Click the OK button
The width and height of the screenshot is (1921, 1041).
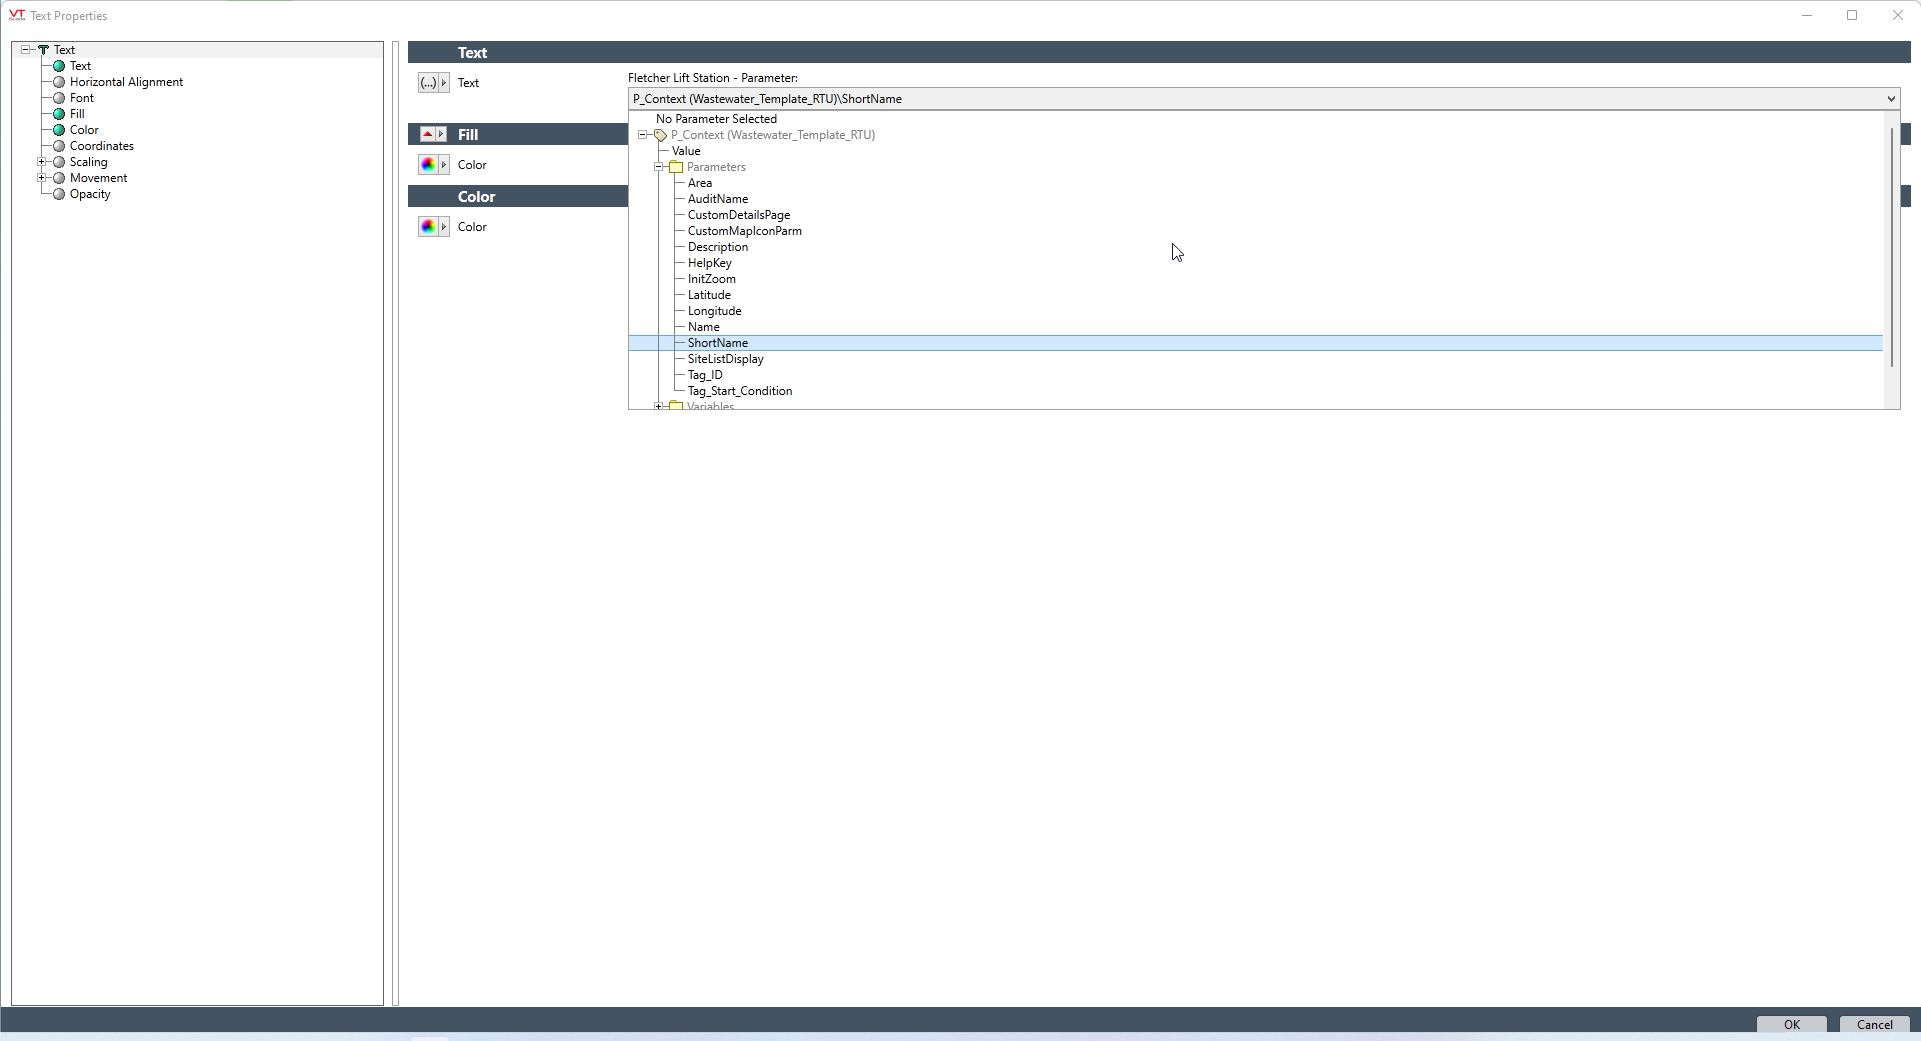click(1791, 1024)
